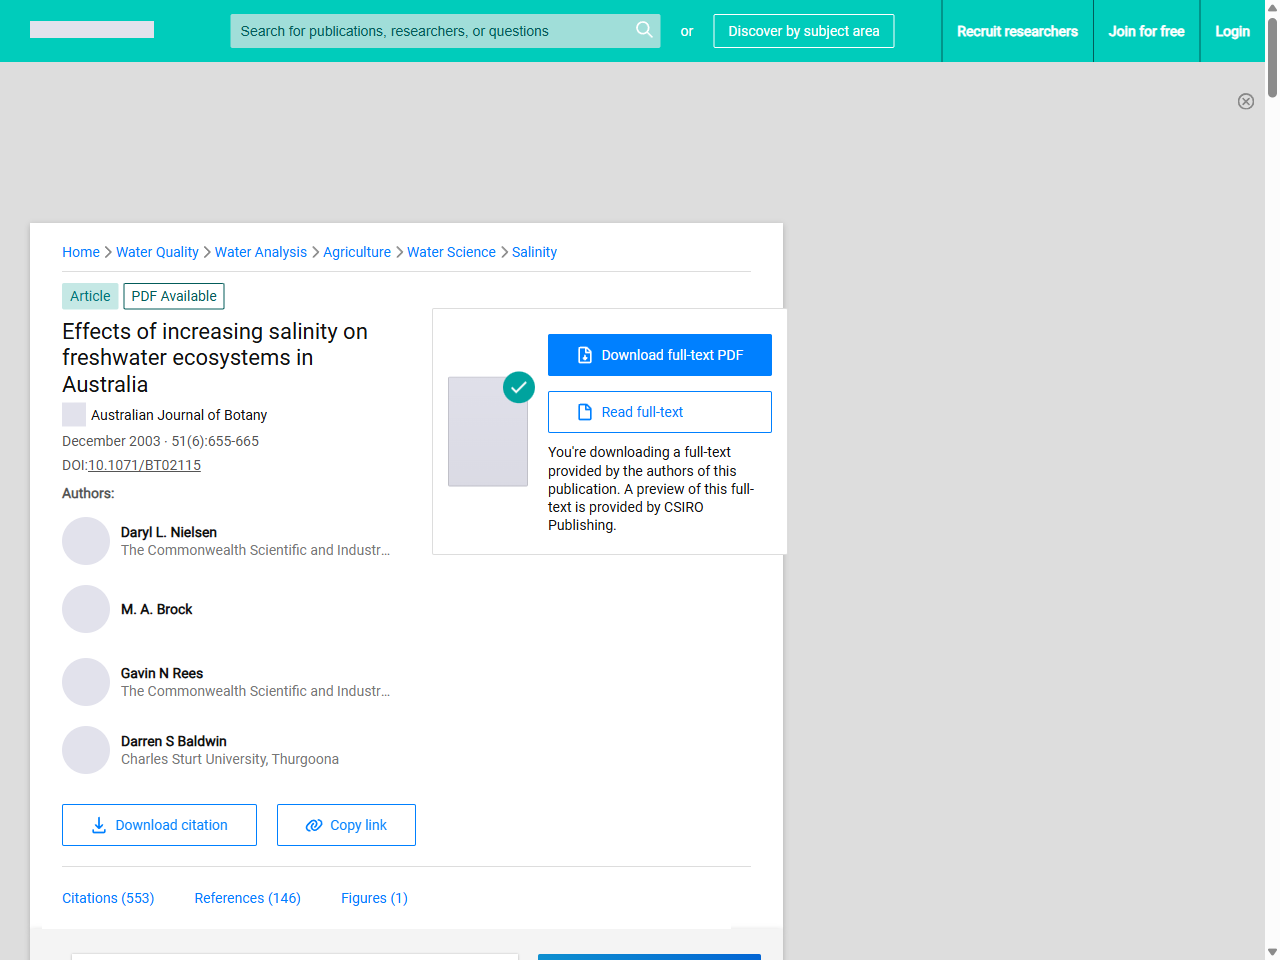Click the search magnifier icon
Screen dimensions: 1280x960
pyautogui.click(x=644, y=30)
